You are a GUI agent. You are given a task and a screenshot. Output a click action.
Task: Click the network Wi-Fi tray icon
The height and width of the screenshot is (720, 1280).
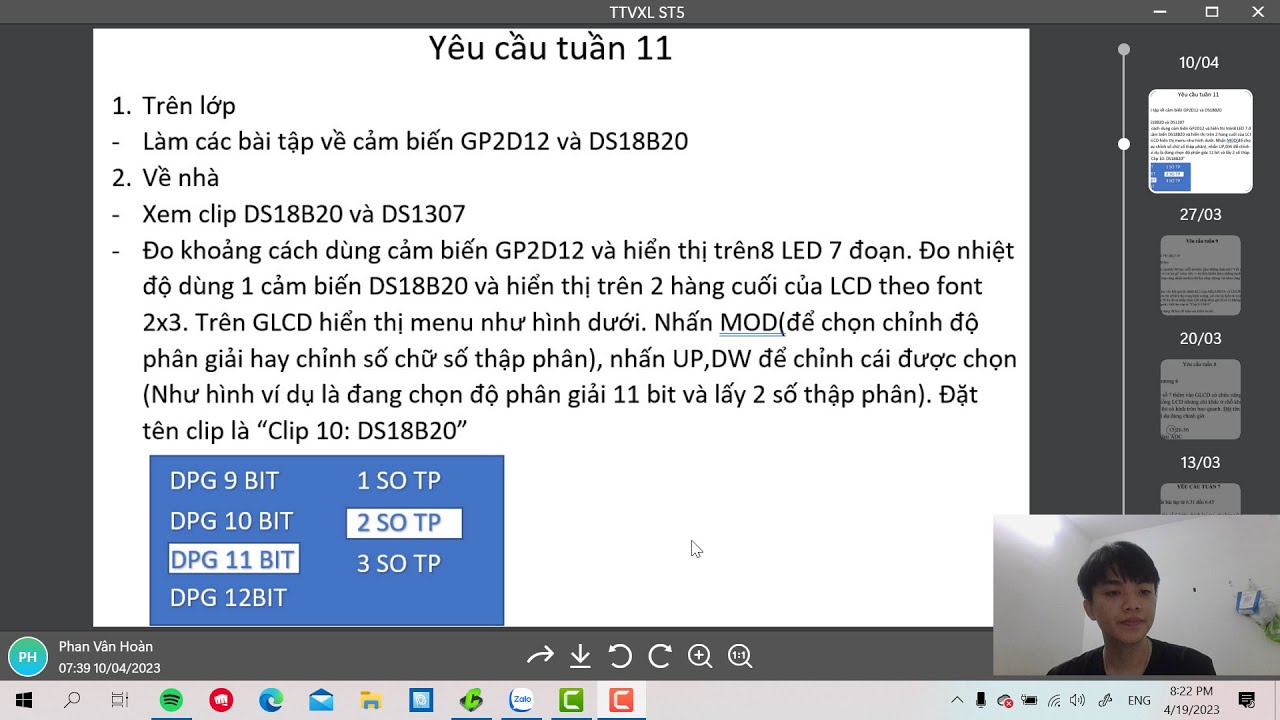[1054, 700]
